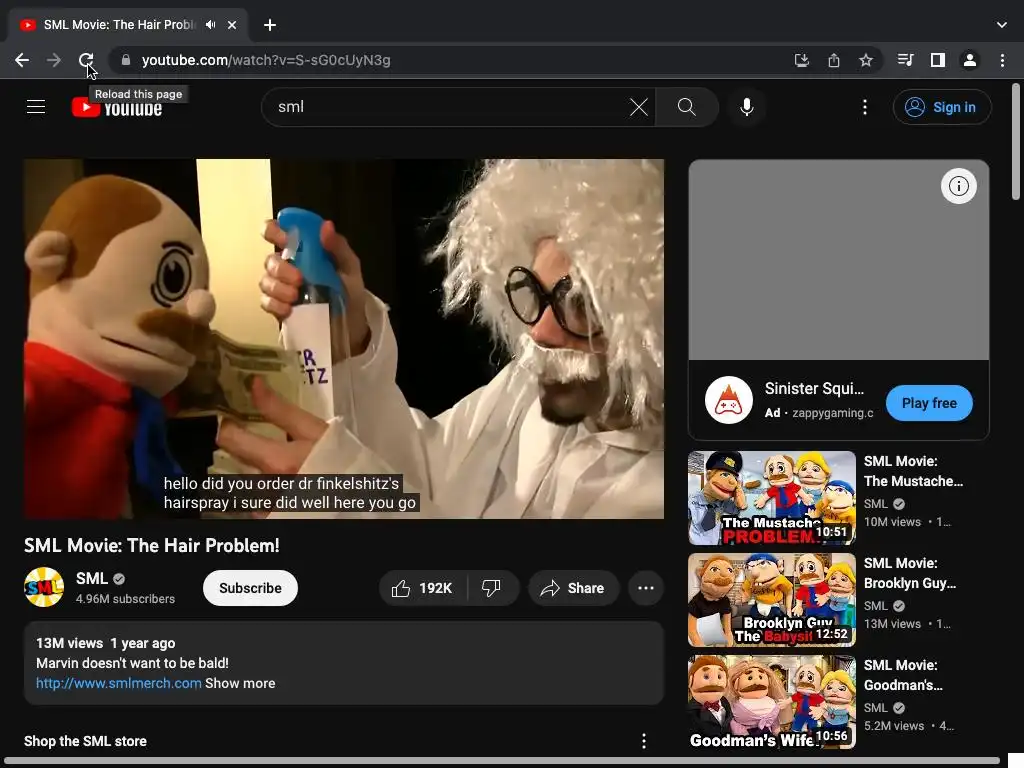Toggle browser side panel

tap(938, 60)
